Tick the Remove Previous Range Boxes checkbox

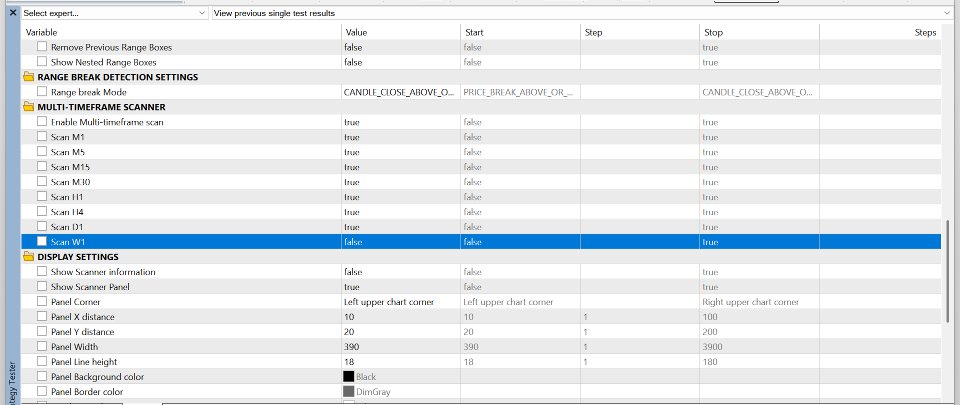tap(42, 46)
